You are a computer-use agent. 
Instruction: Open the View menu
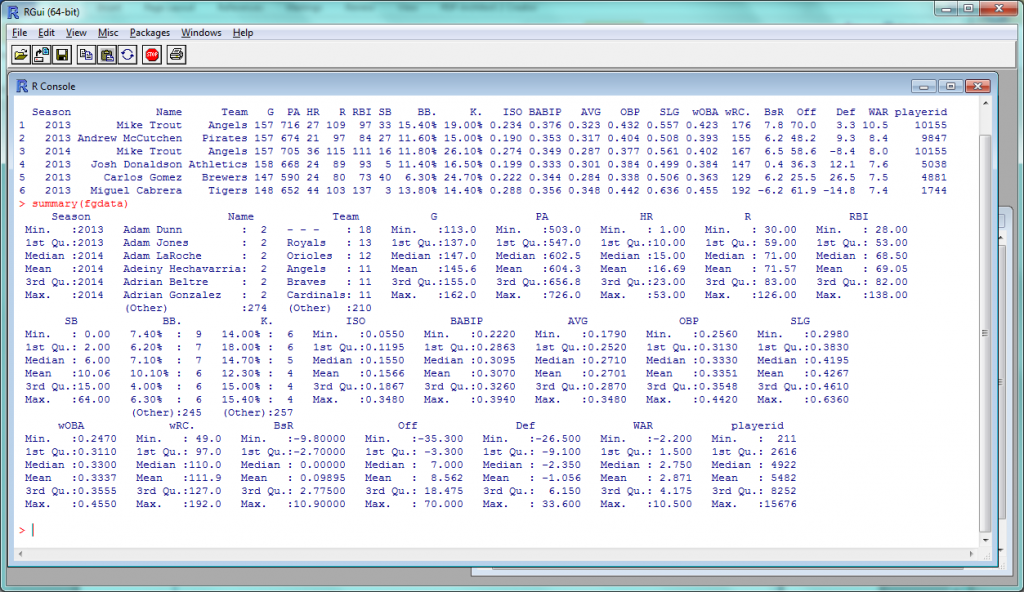coord(75,32)
